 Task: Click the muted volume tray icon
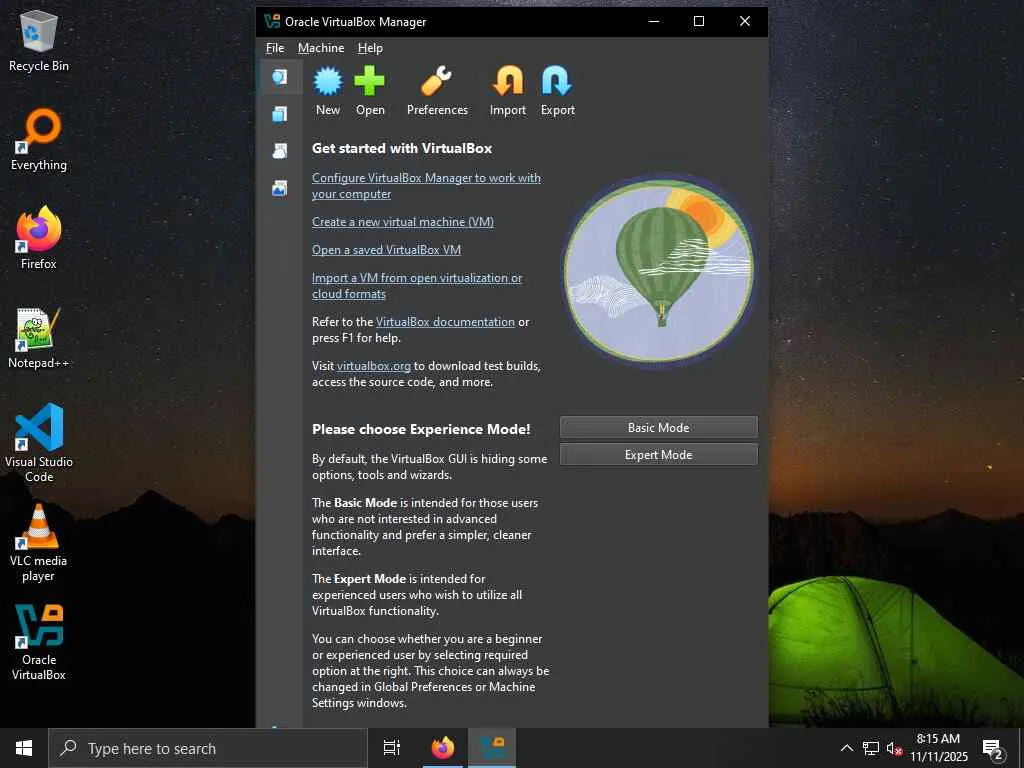pos(893,748)
